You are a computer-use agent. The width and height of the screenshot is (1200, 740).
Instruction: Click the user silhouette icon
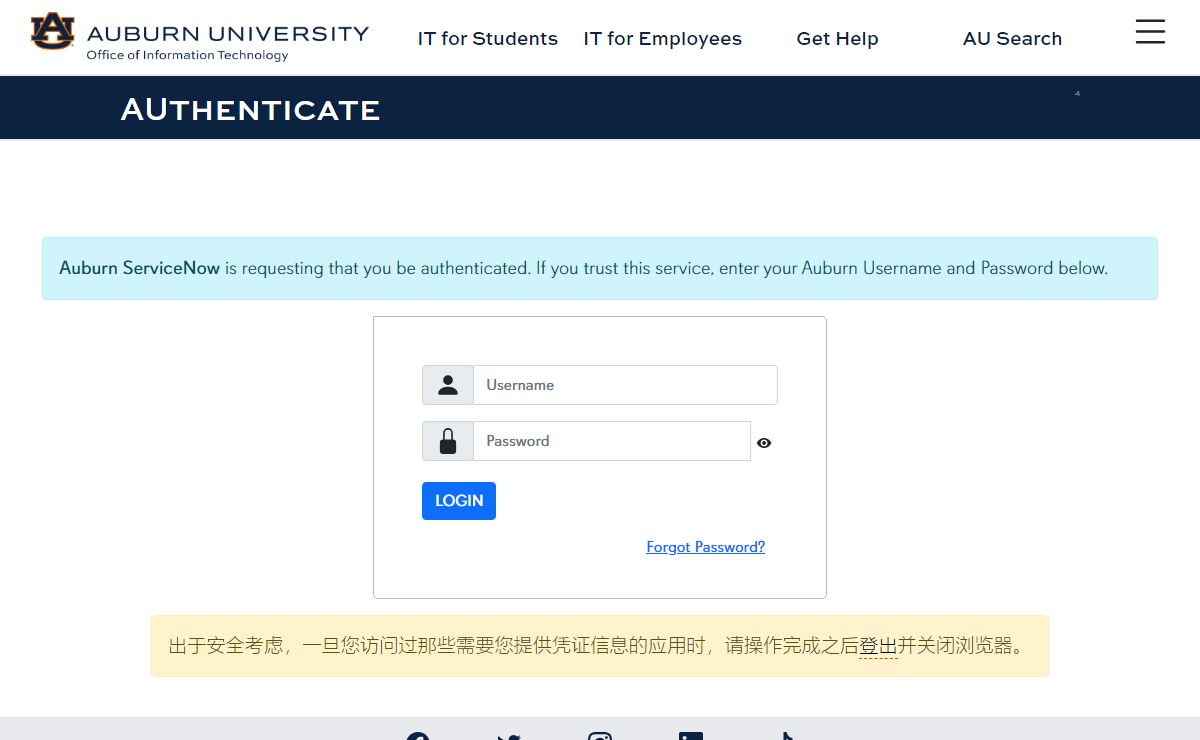(448, 385)
